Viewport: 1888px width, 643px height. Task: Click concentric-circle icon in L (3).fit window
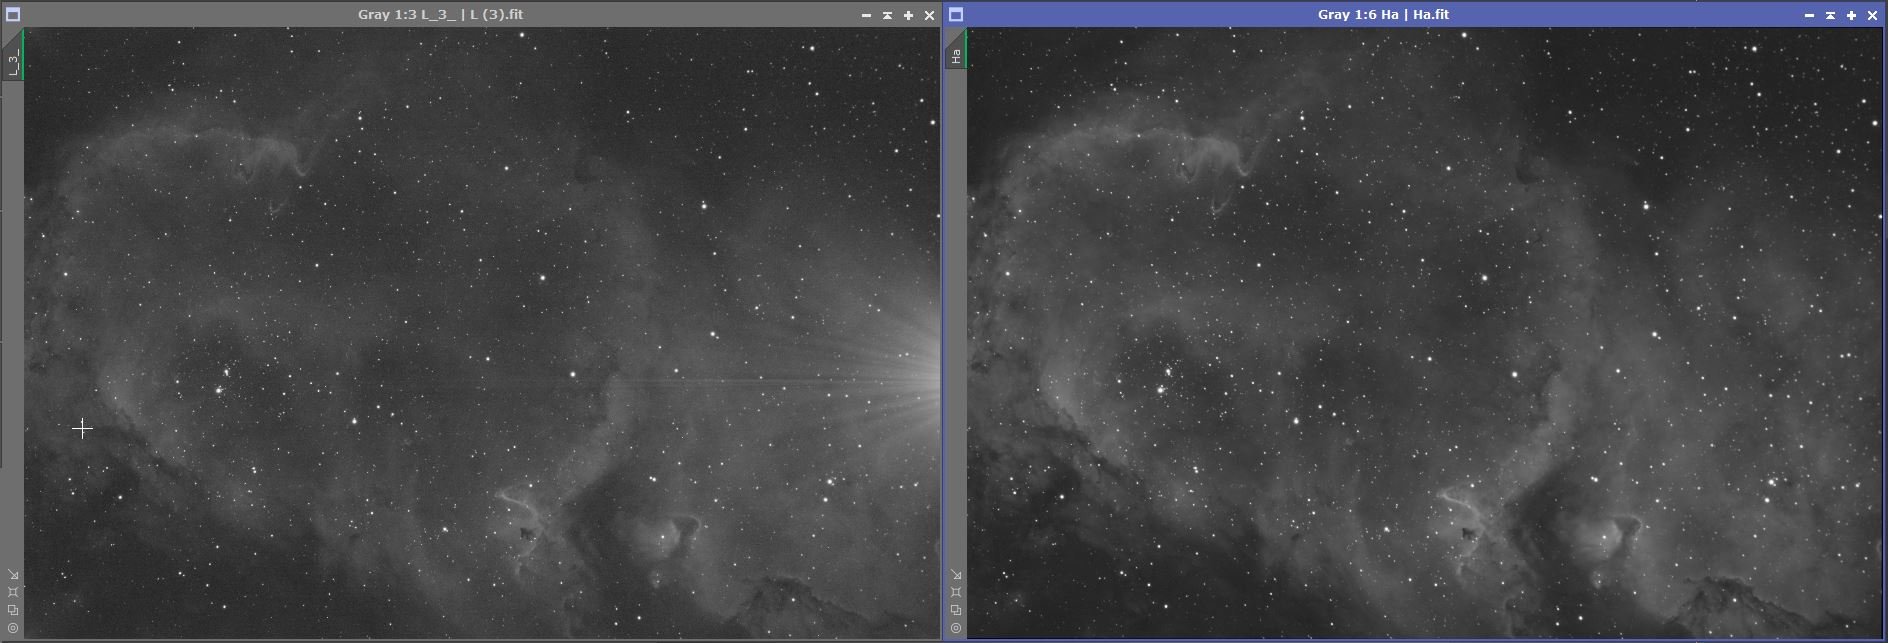point(13,628)
